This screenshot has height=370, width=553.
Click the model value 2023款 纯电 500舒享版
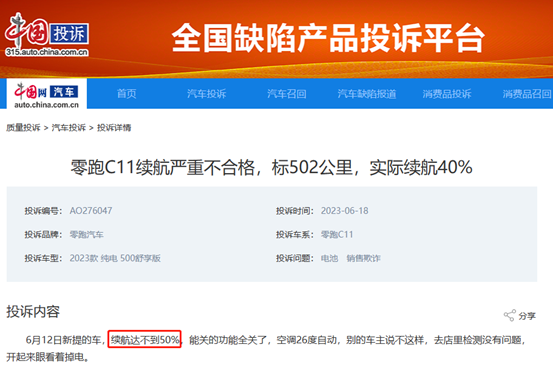(115, 258)
